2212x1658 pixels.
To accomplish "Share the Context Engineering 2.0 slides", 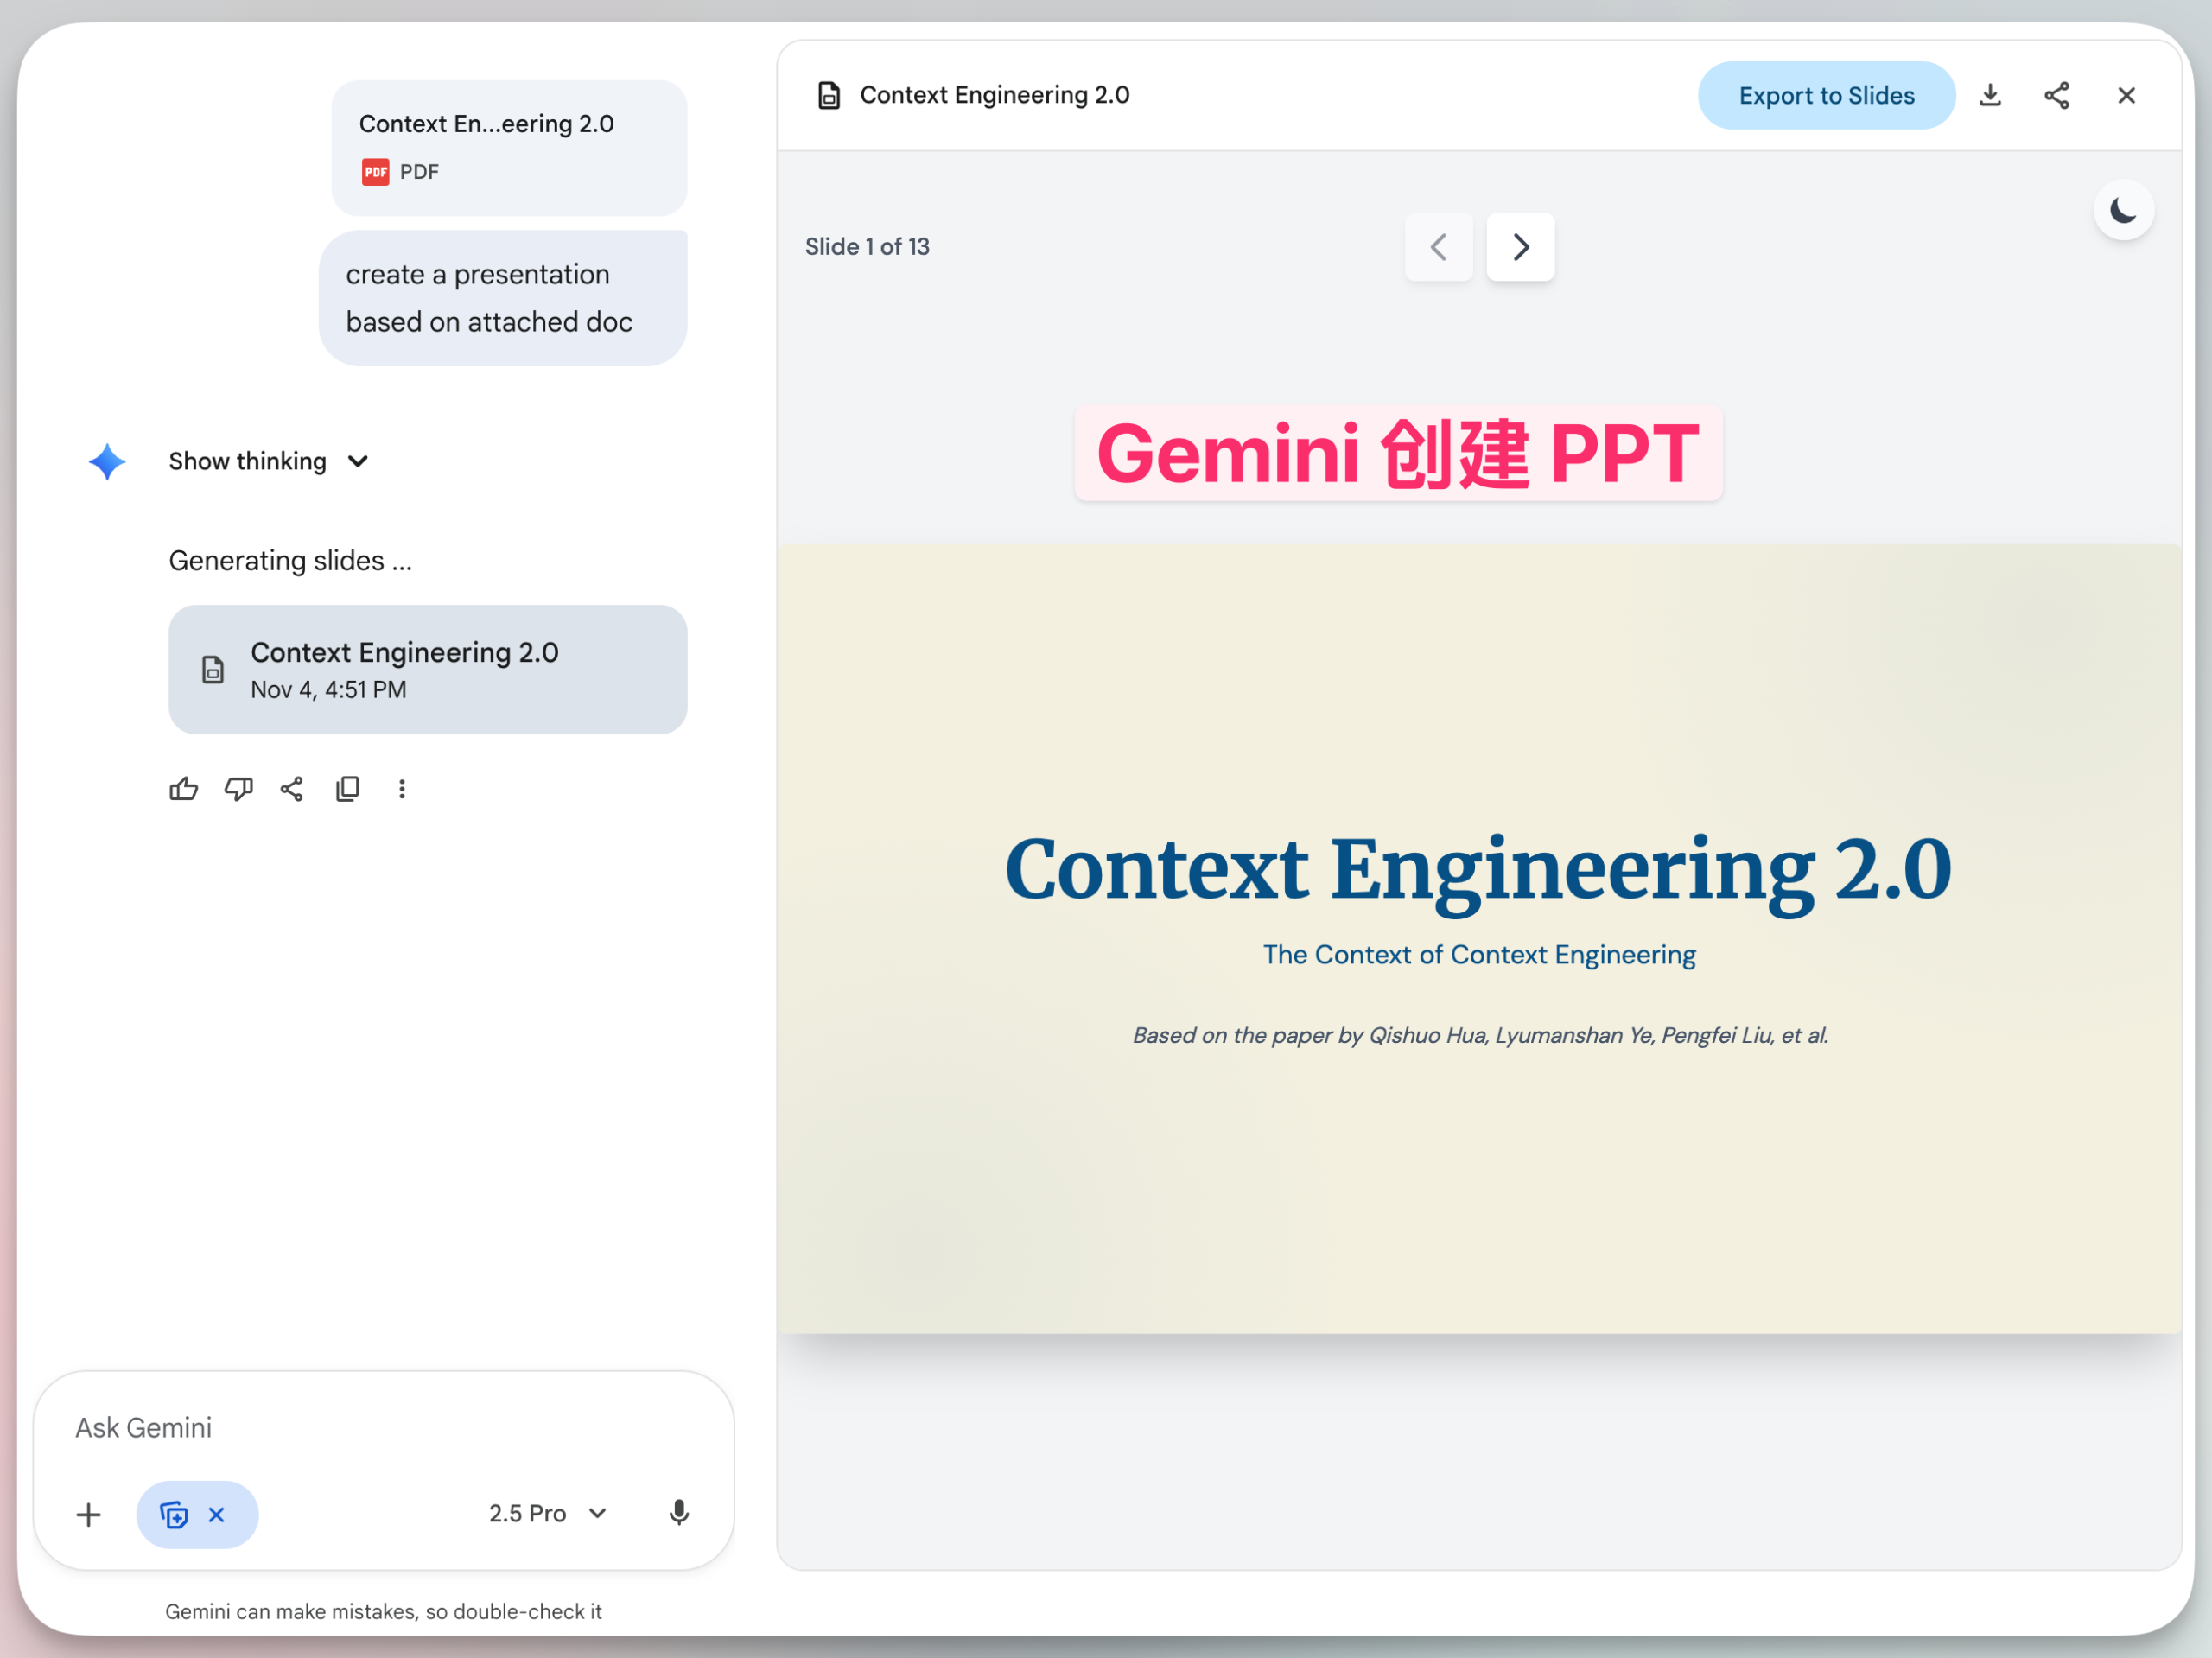I will (x=2057, y=95).
